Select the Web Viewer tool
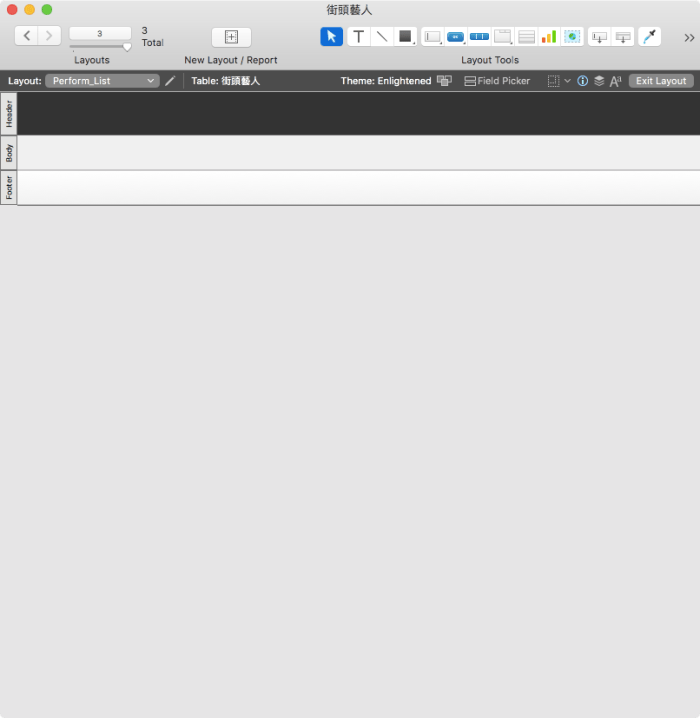This screenshot has width=700, height=718. 572,37
